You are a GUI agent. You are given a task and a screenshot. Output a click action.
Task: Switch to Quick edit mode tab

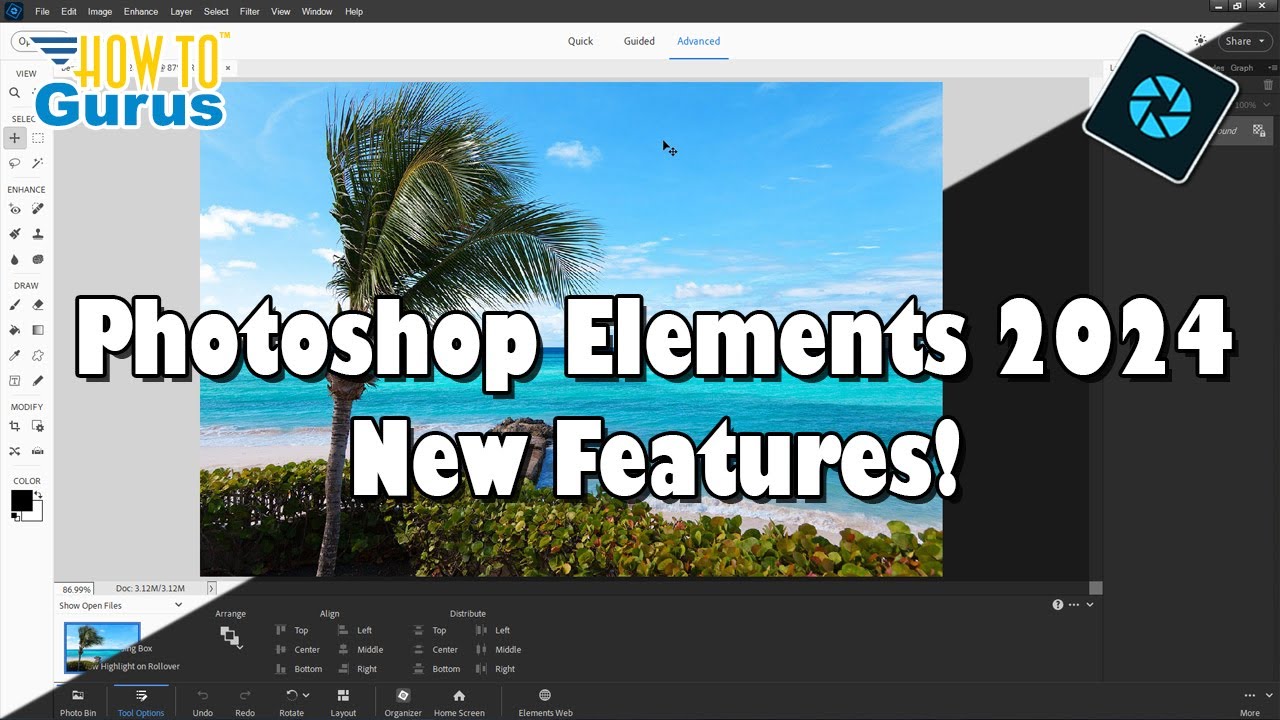point(580,41)
